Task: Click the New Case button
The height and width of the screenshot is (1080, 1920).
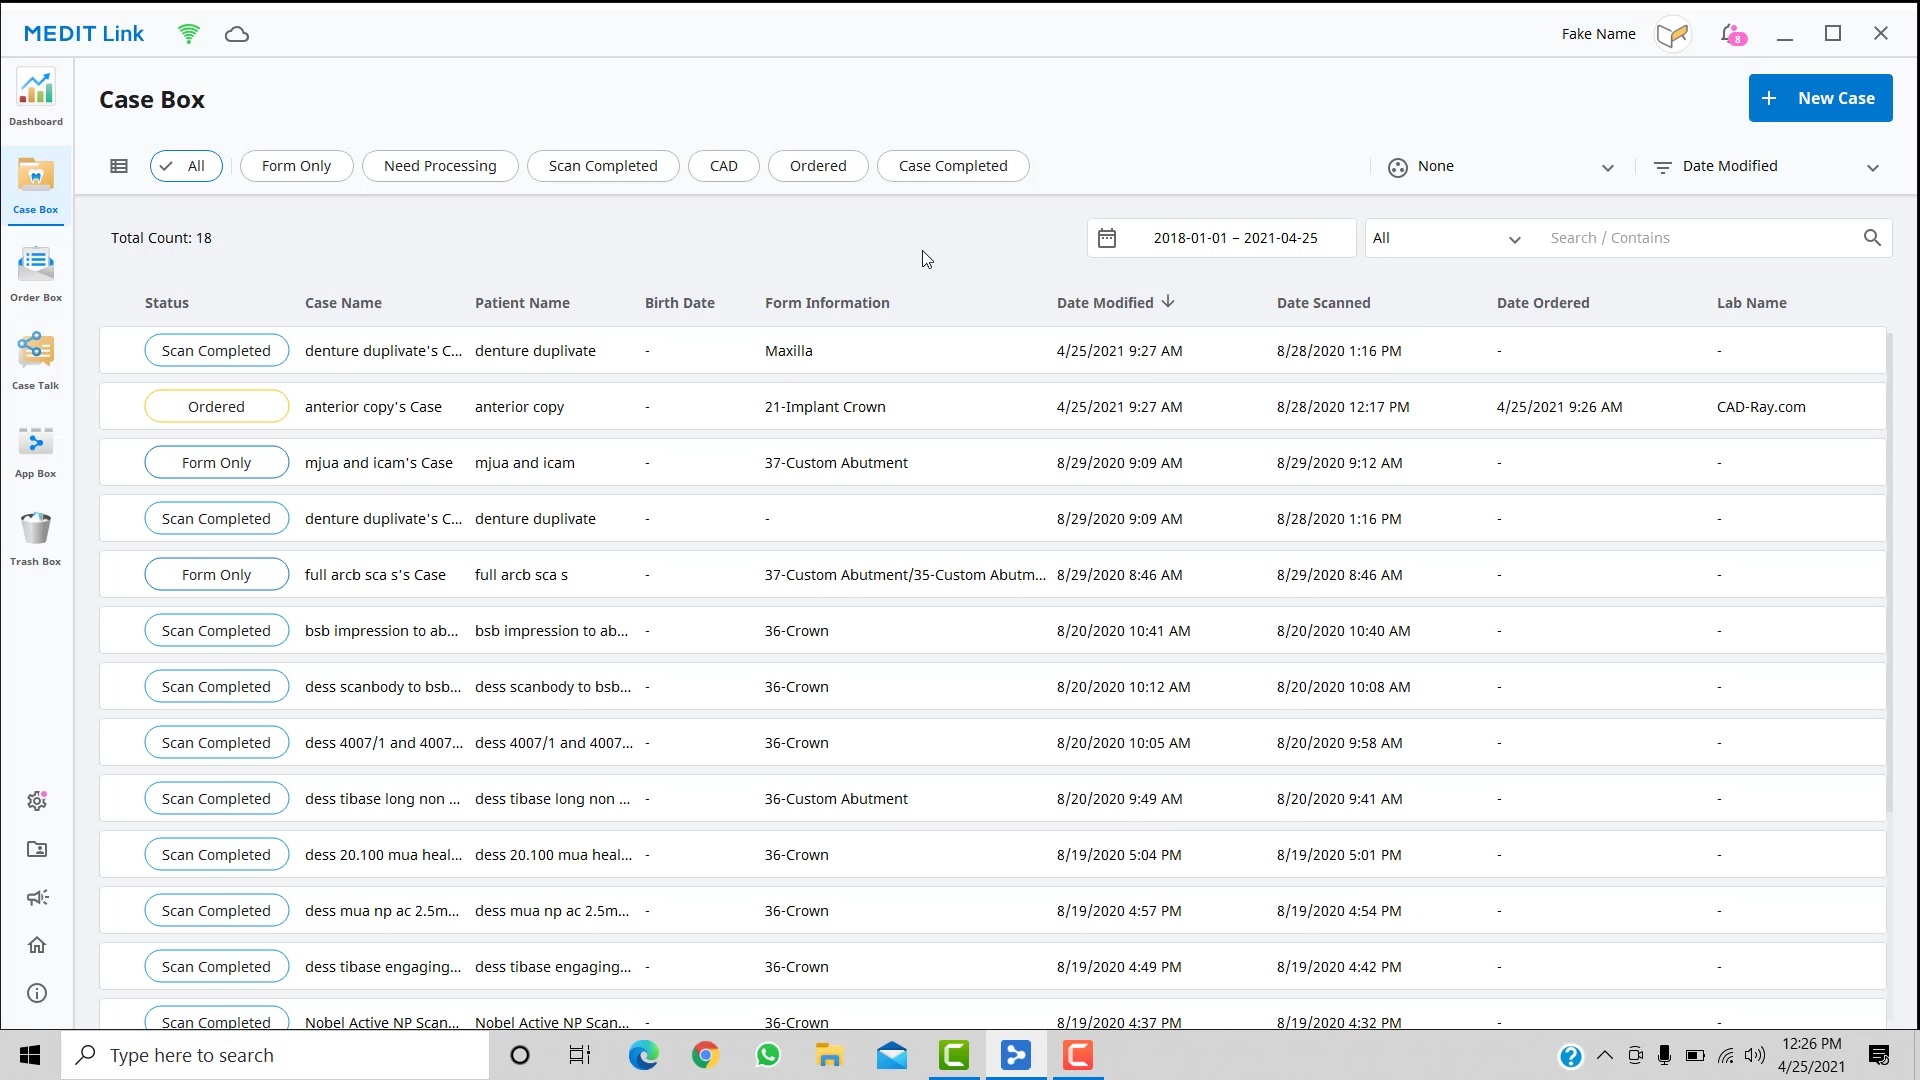Action: 1820,98
